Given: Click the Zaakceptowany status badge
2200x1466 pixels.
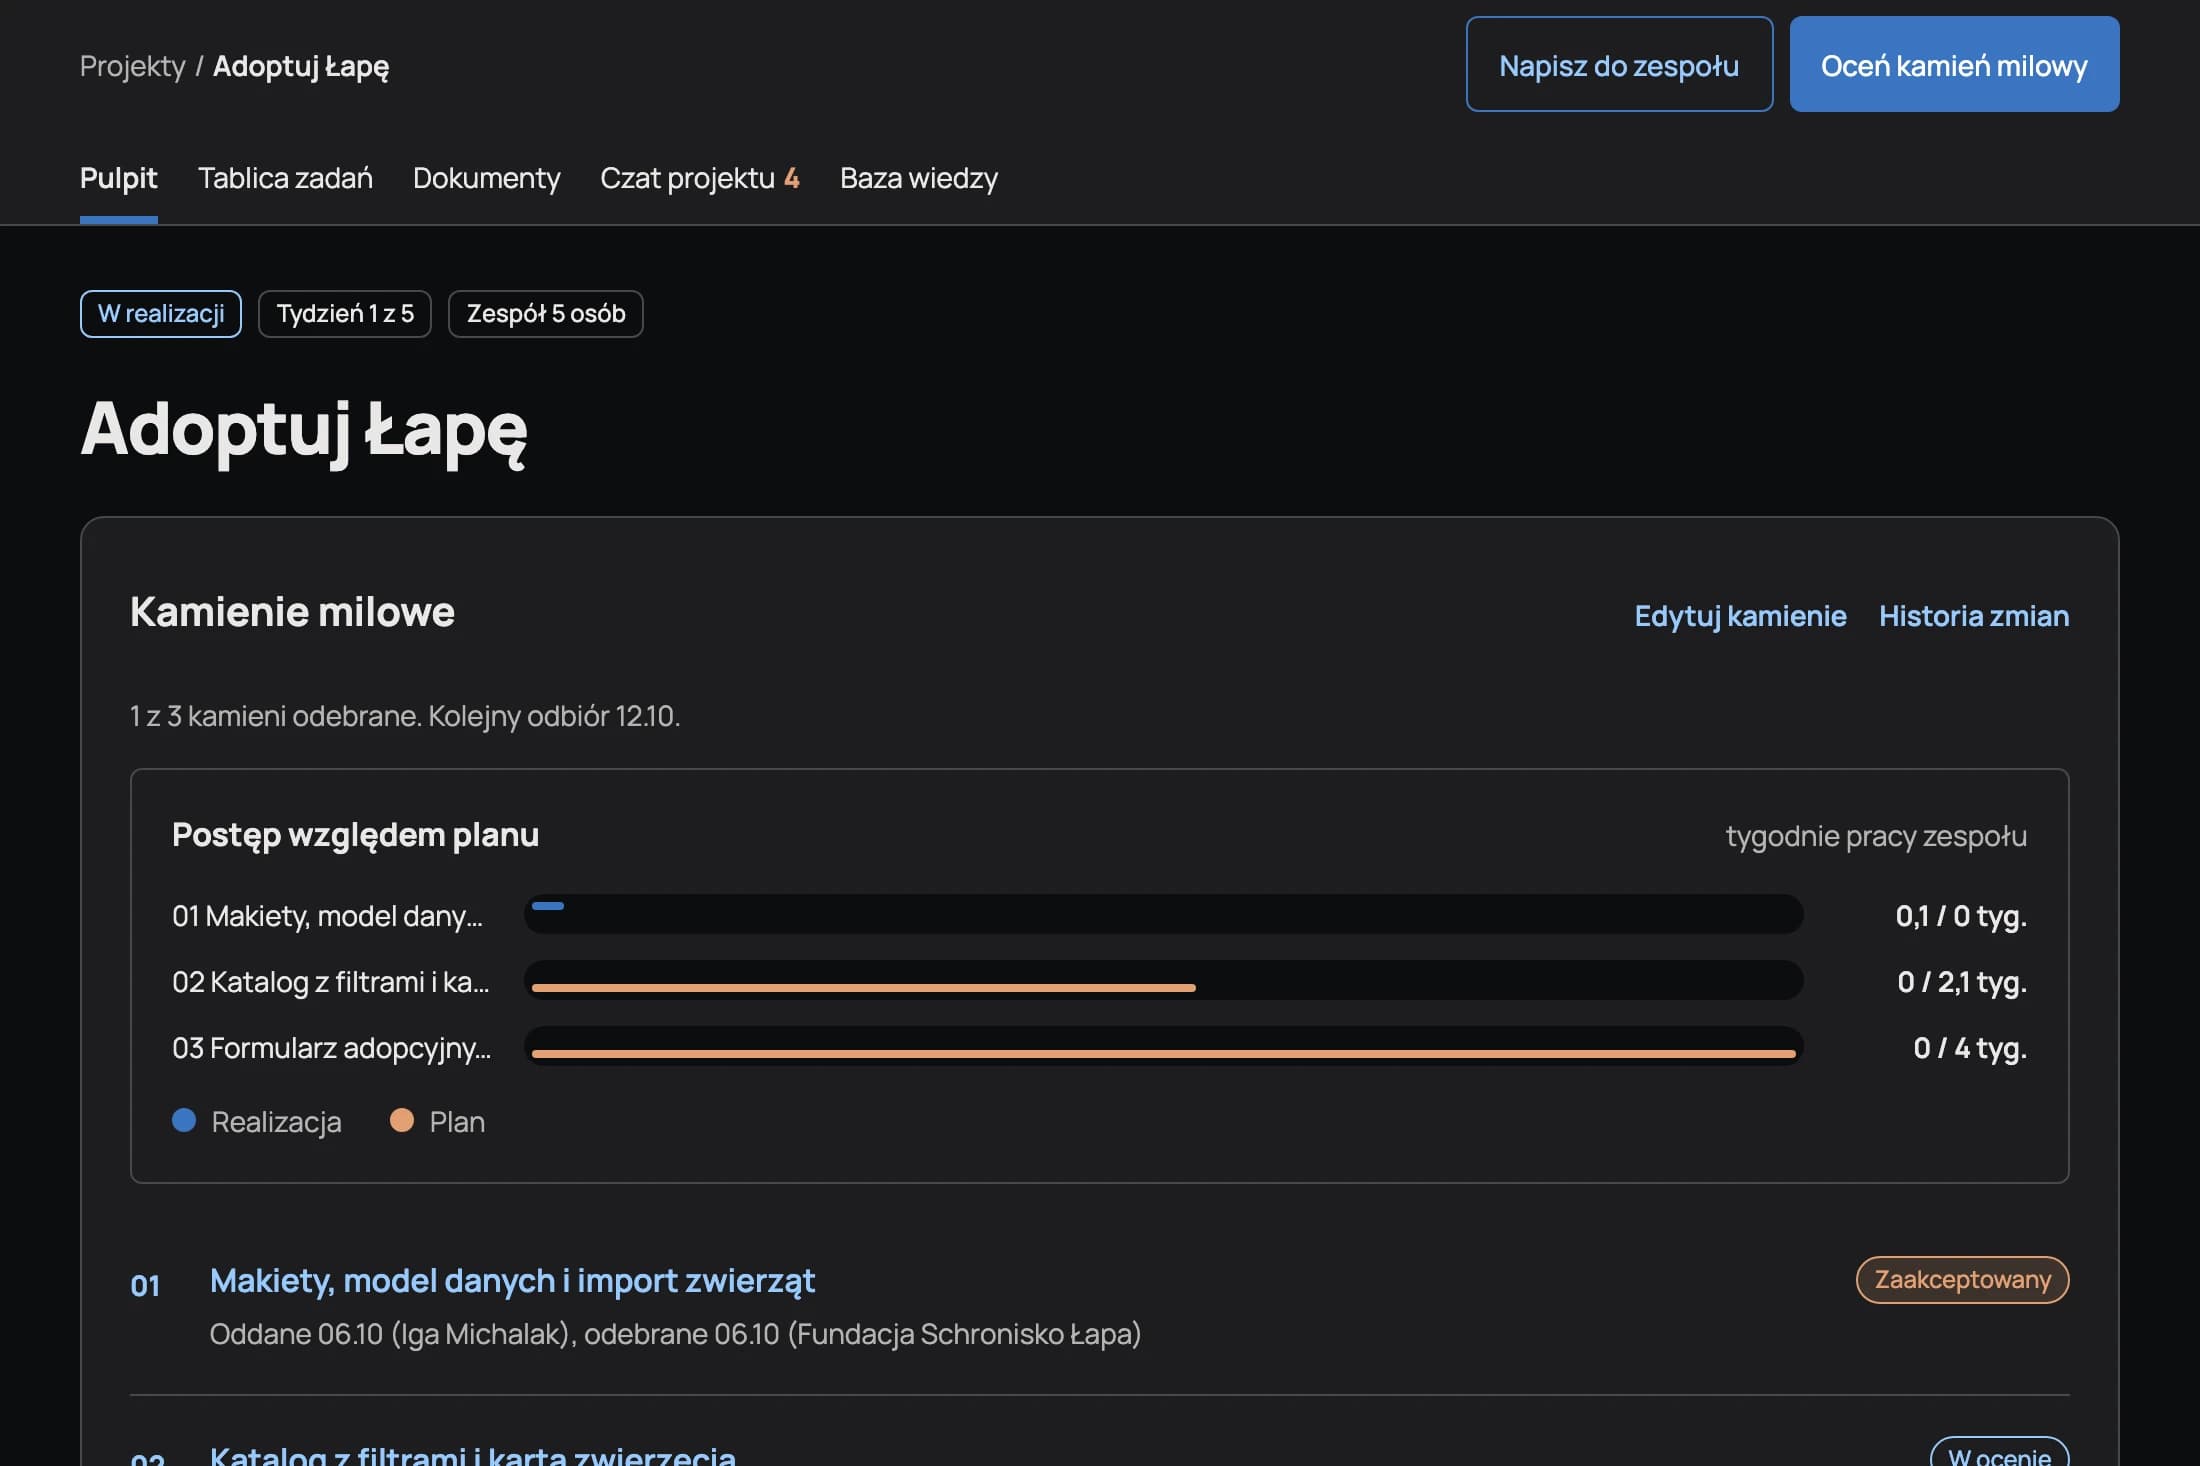Looking at the screenshot, I should click(1962, 1280).
